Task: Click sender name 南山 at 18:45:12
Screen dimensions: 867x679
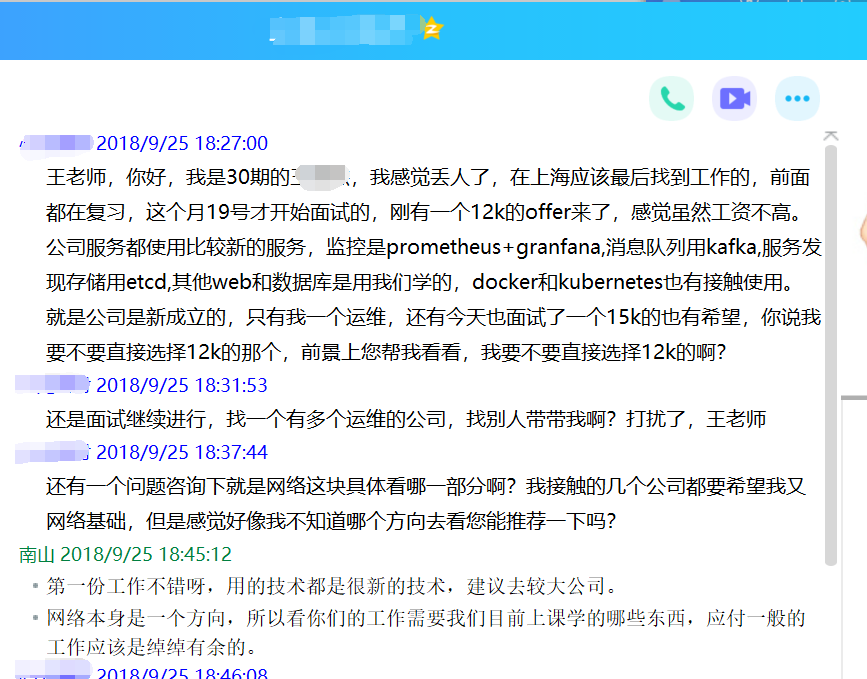Action: click(37, 553)
